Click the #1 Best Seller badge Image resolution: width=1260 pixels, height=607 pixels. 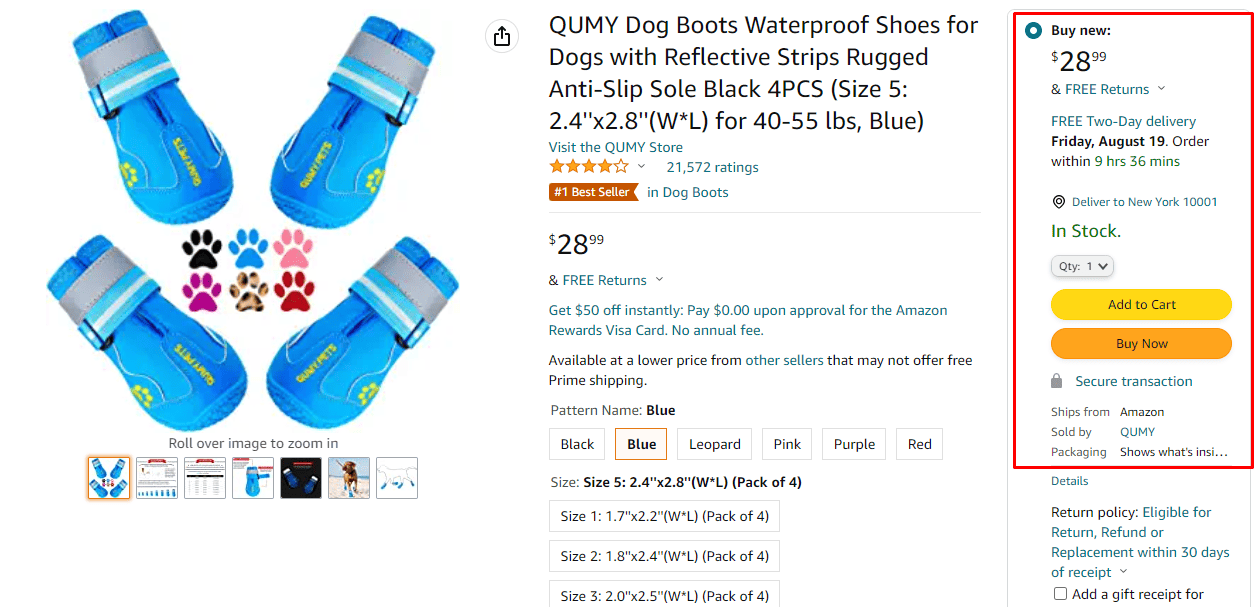[x=593, y=192]
